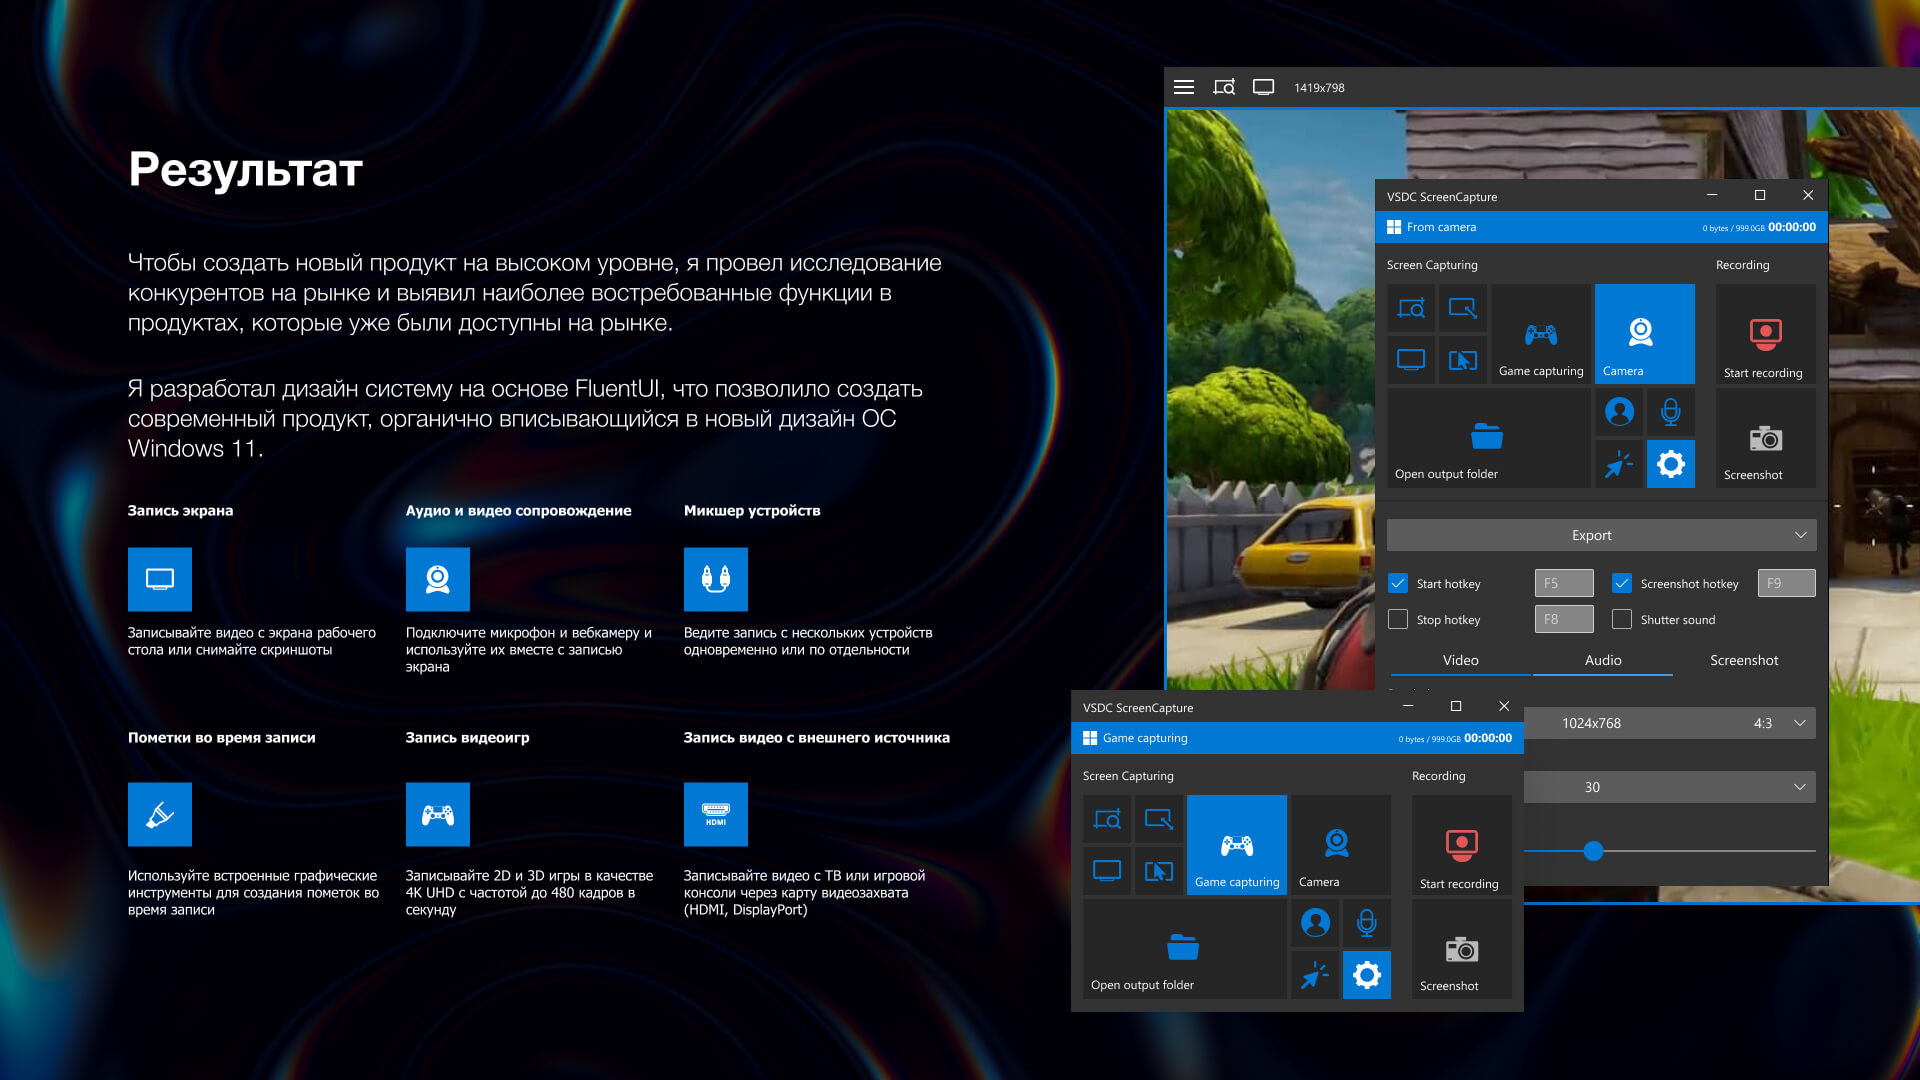Enable the webcam overlay icon
This screenshot has height=1080, width=1920.
[x=1620, y=411]
